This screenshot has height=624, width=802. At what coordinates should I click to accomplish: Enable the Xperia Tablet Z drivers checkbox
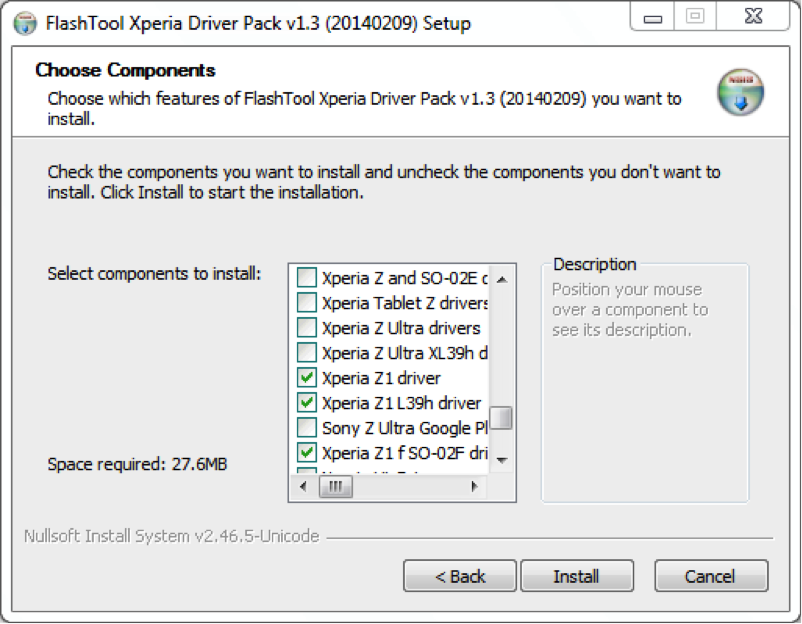pos(307,303)
